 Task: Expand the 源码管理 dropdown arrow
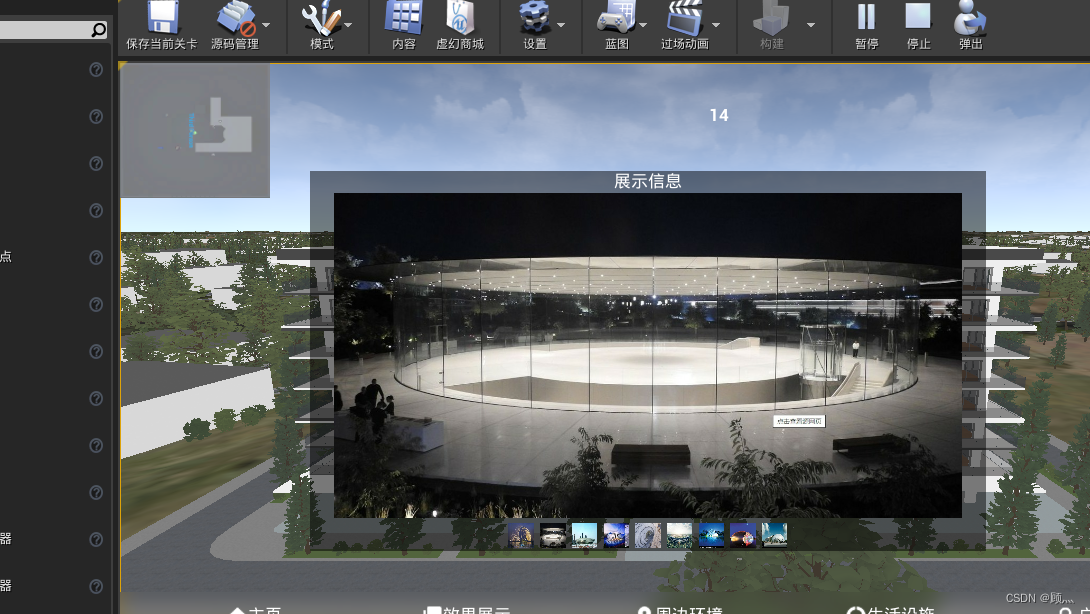[x=266, y=25]
